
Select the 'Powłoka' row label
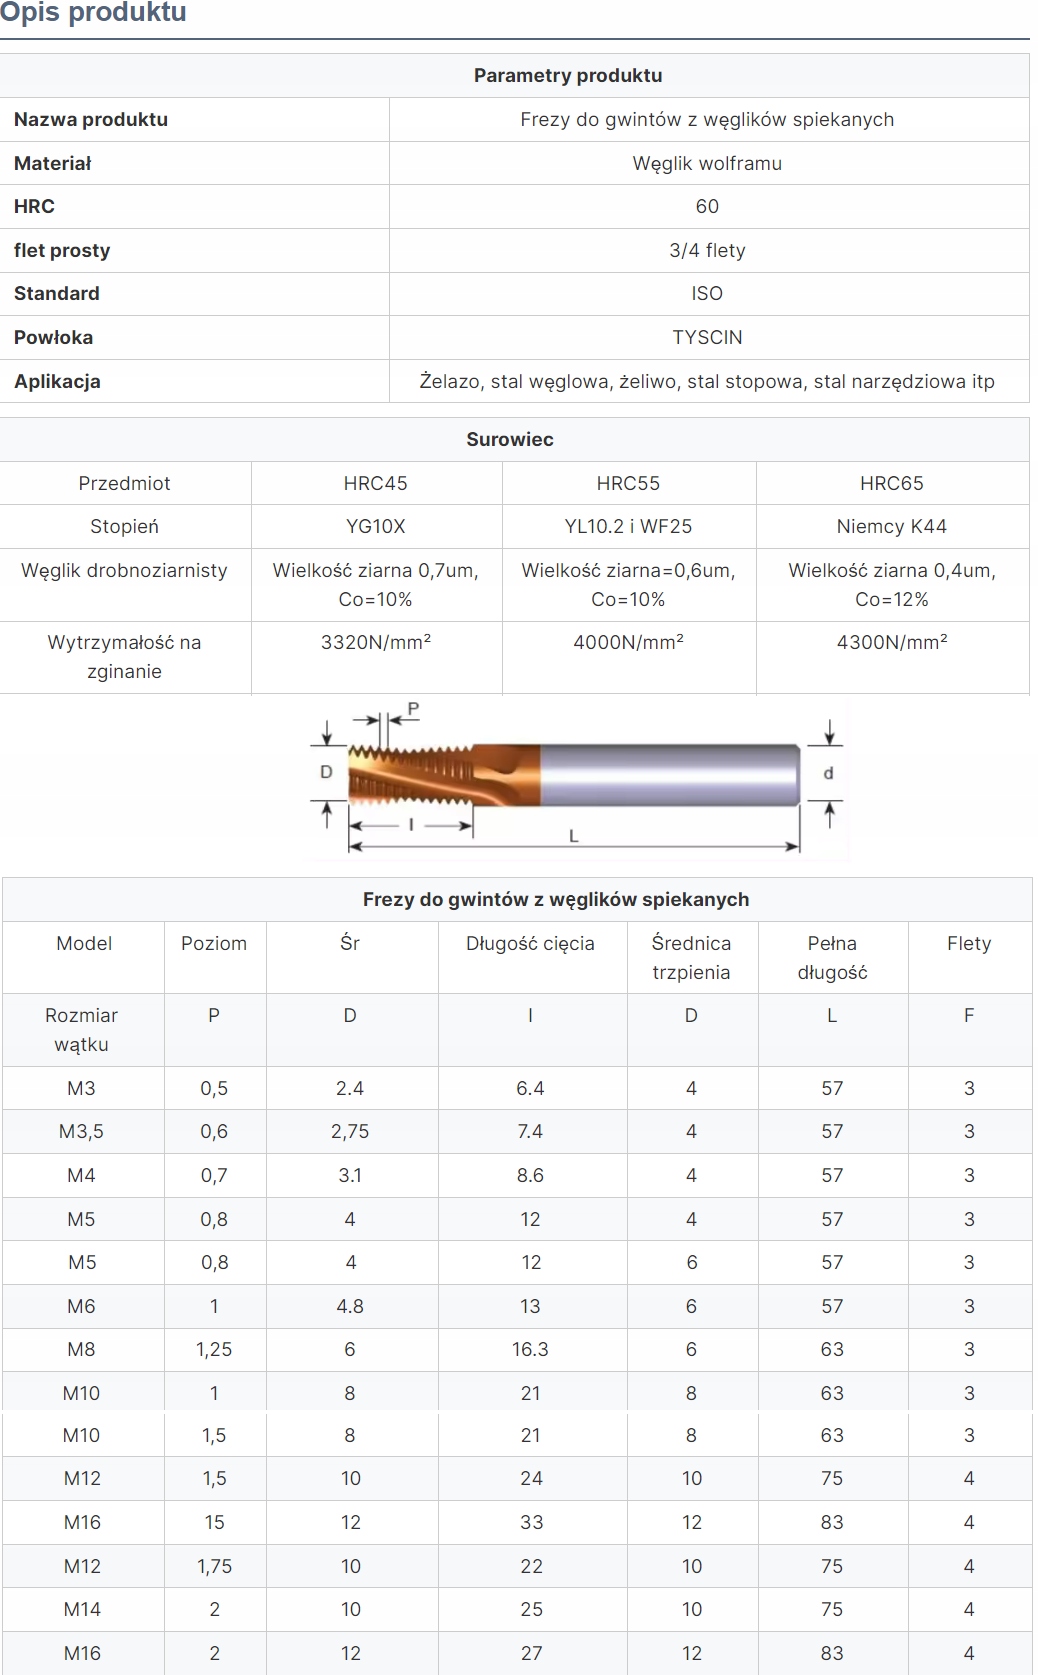pyautogui.click(x=53, y=337)
